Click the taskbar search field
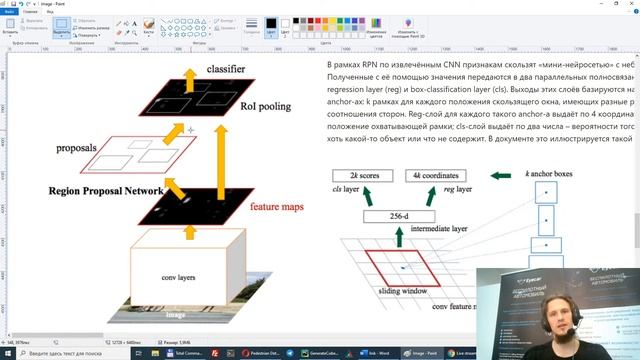 (73, 353)
